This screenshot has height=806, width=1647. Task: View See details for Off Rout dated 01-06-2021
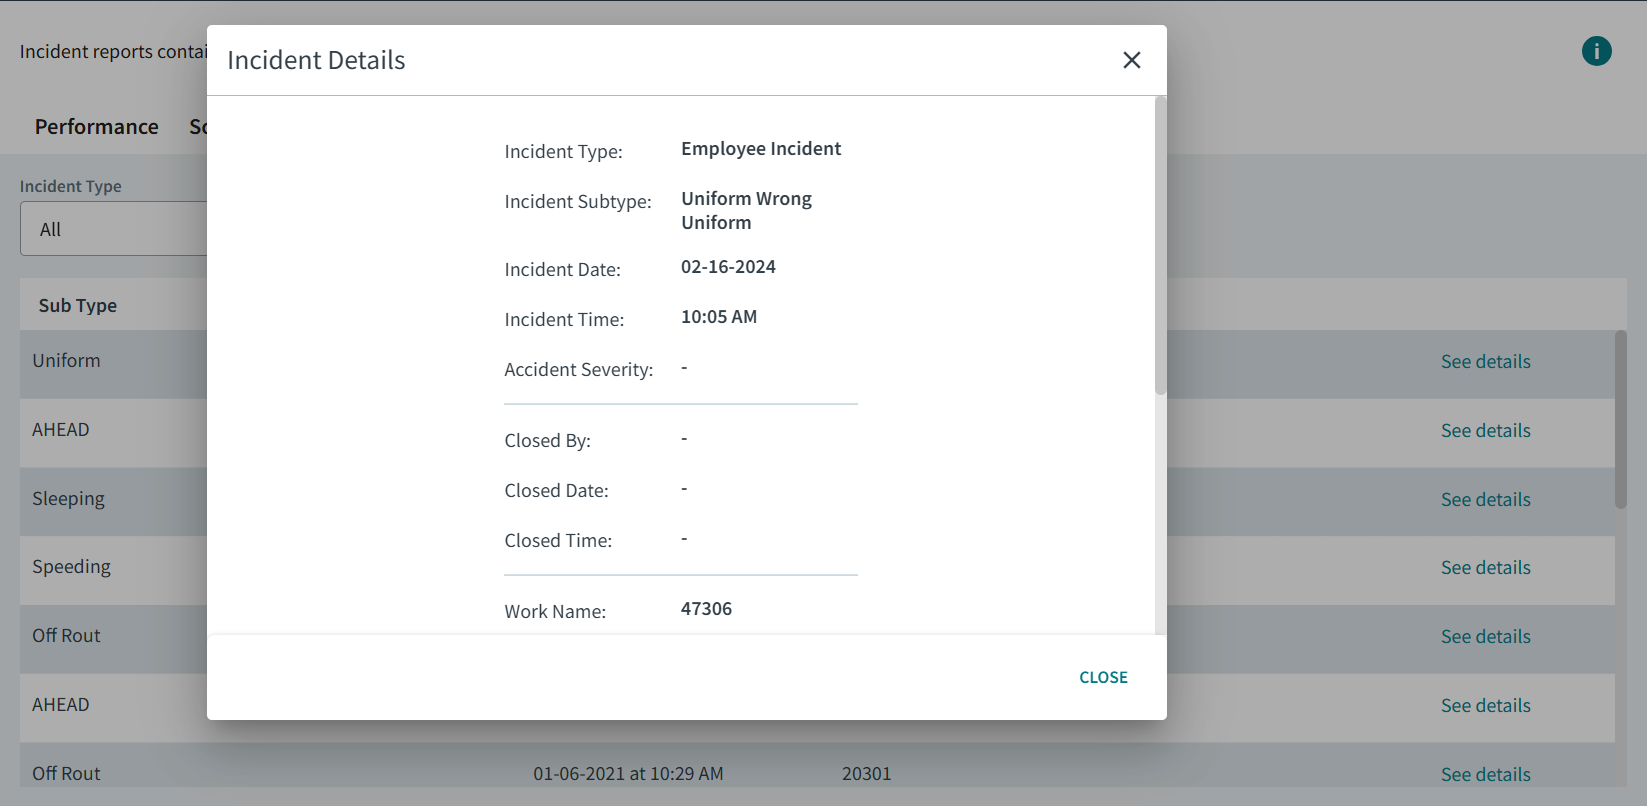[x=1485, y=774]
